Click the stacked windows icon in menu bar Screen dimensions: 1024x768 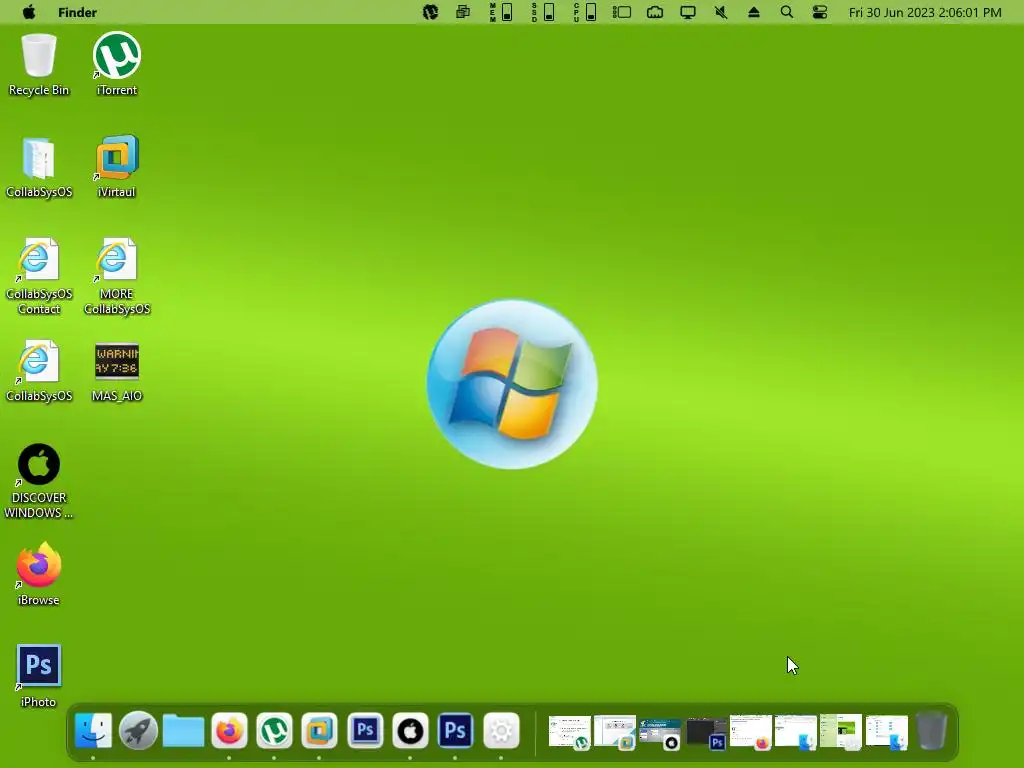point(463,12)
